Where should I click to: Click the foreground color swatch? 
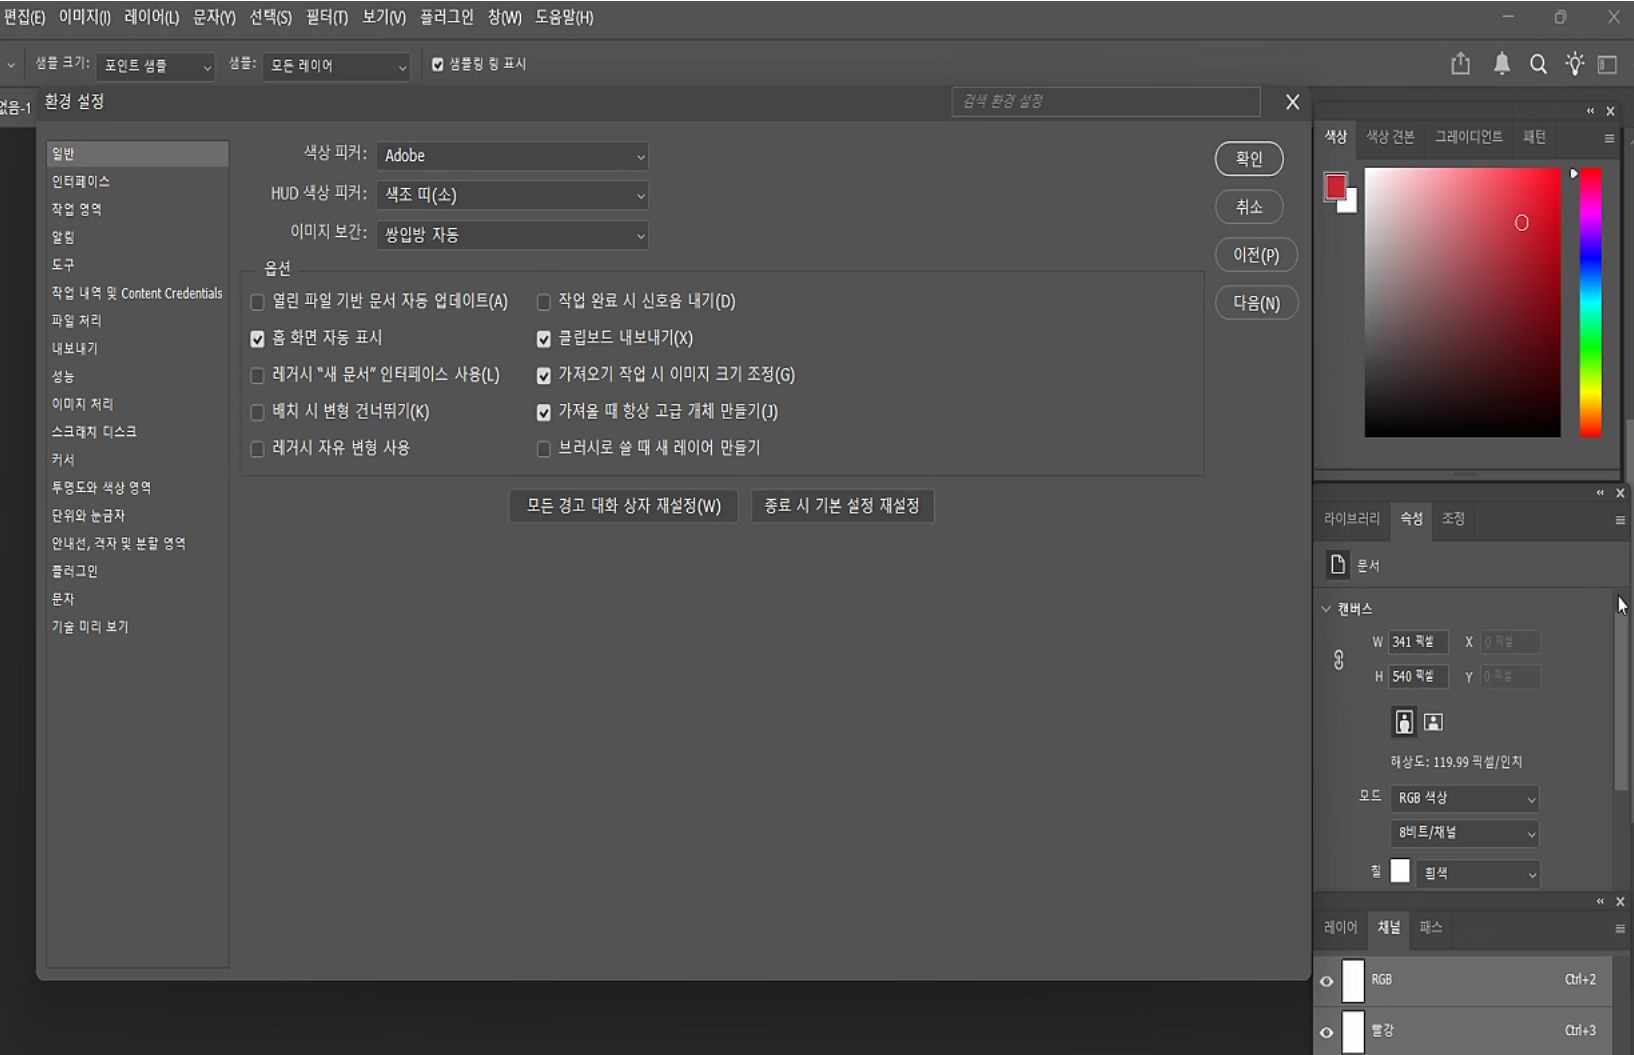[1335, 186]
